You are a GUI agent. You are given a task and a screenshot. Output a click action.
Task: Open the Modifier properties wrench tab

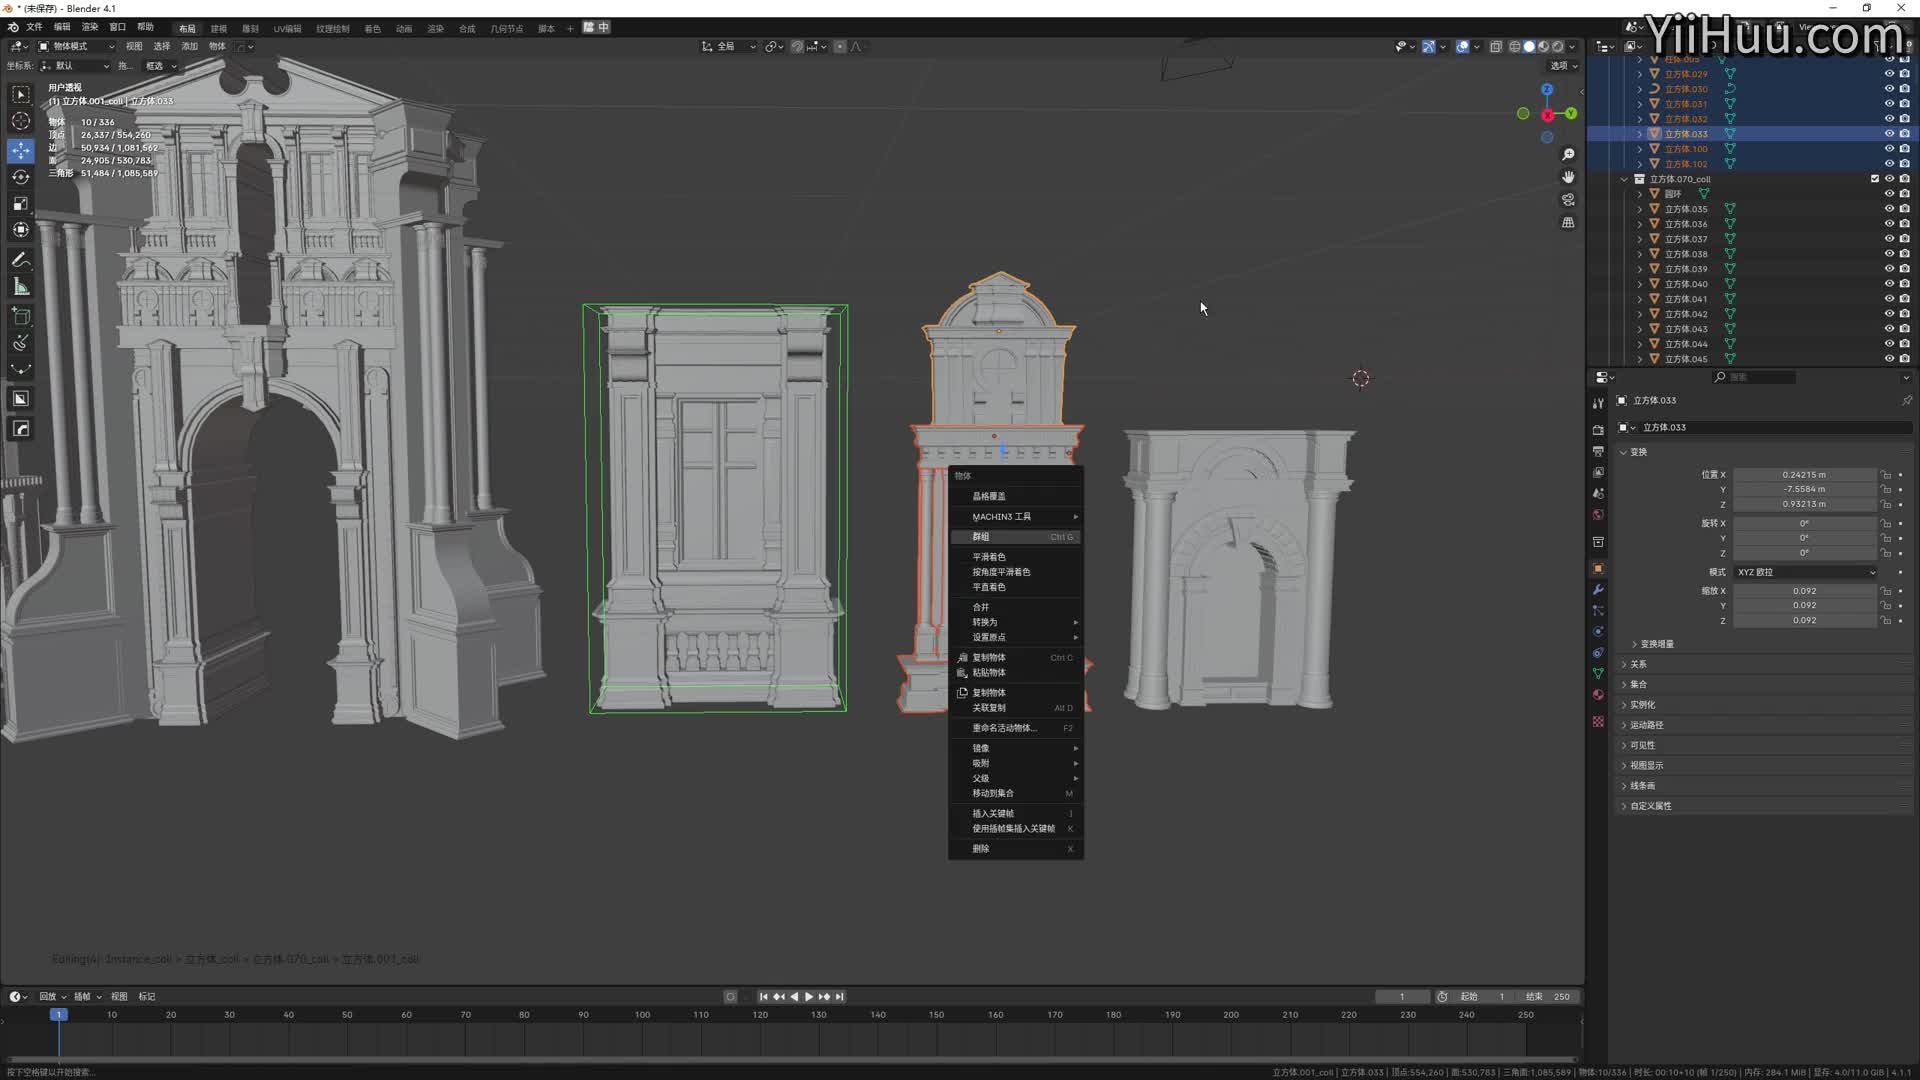[1598, 590]
